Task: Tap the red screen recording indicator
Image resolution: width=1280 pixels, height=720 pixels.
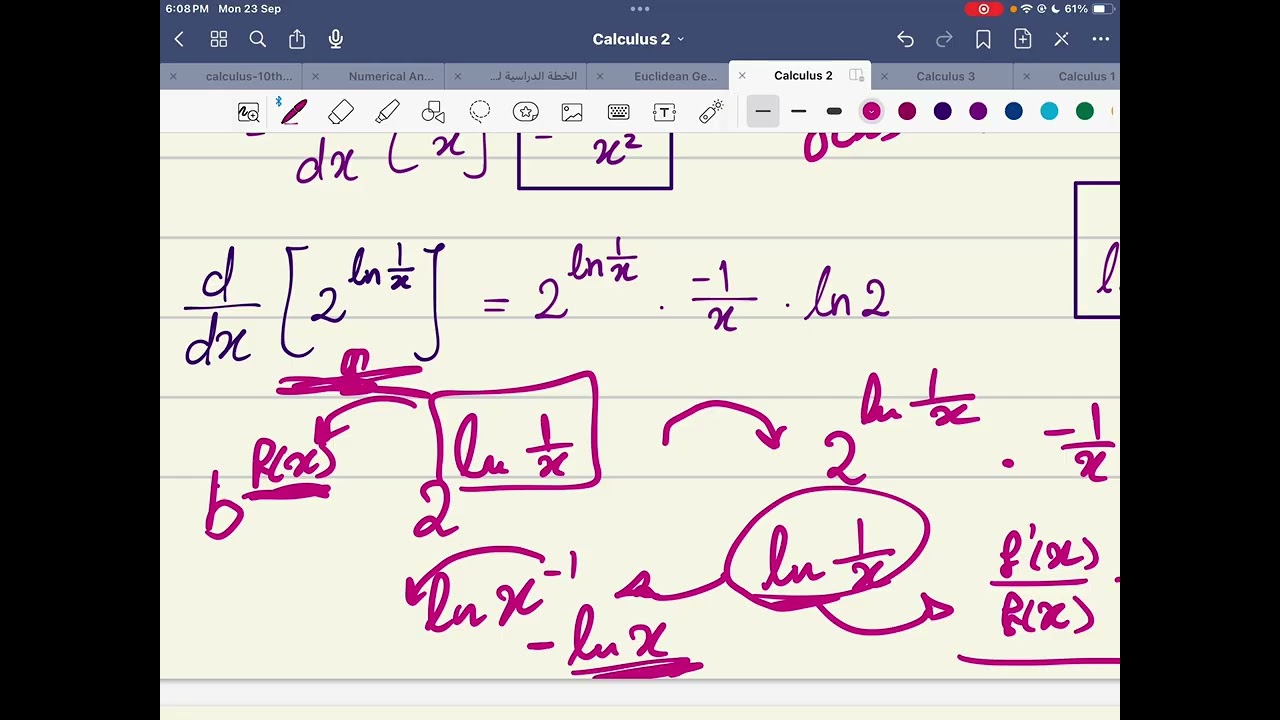Action: click(984, 9)
